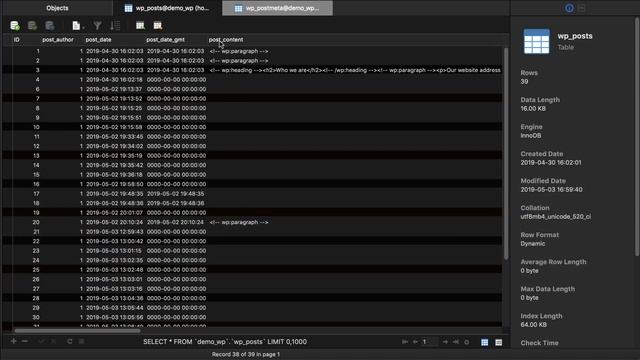The height and width of the screenshot is (360, 640).
Task: Click the Engine value InnoDB
Action: tap(531, 136)
